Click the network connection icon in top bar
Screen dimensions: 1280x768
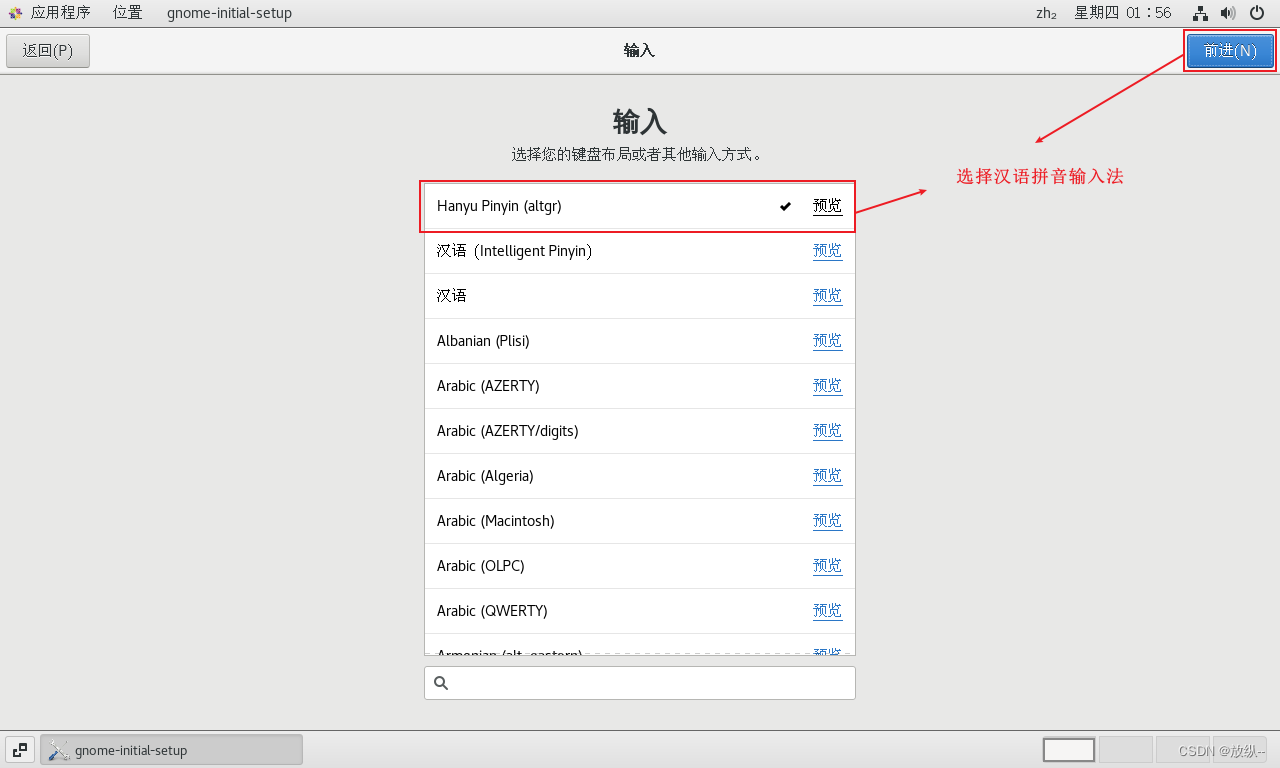click(x=1200, y=13)
